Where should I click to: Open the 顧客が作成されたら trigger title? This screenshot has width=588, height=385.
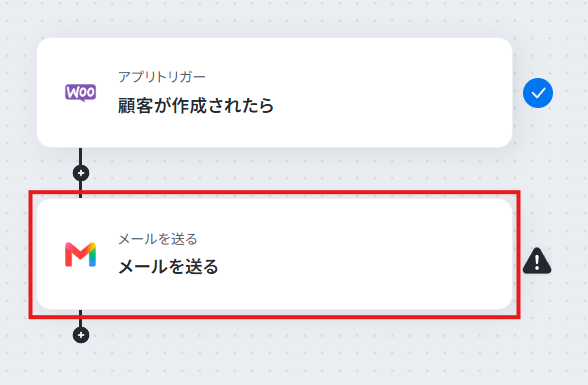pyautogui.click(x=196, y=105)
